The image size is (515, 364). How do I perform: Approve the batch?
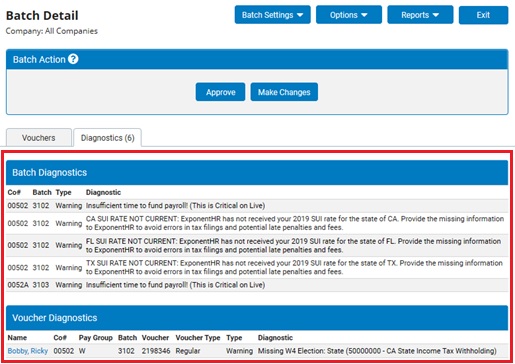[x=220, y=92]
